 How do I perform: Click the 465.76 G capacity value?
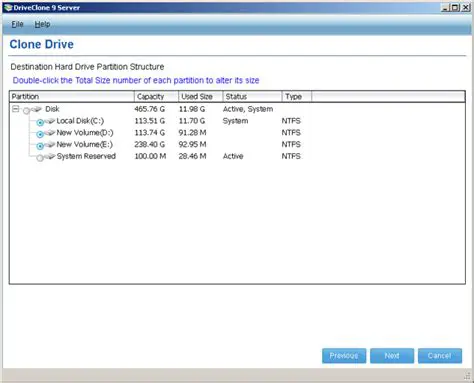pyautogui.click(x=149, y=109)
